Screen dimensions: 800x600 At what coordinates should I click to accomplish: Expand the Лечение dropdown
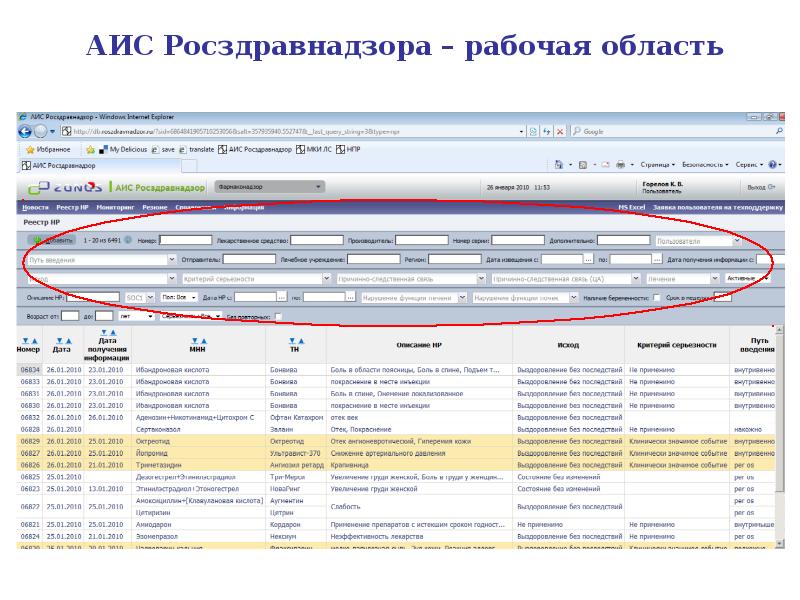[x=714, y=279]
